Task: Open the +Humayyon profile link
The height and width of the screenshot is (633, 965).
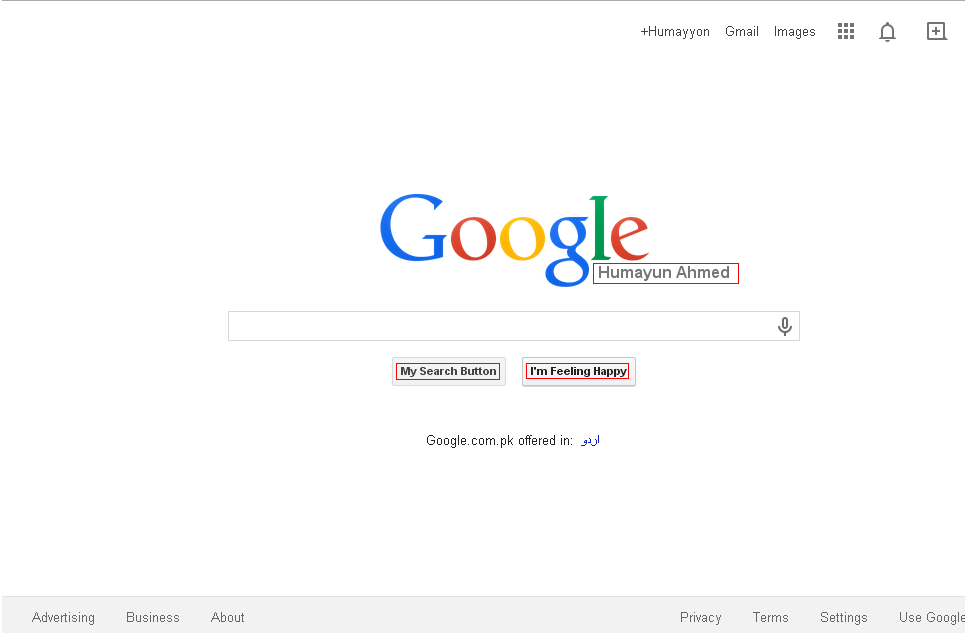Action: tap(675, 31)
